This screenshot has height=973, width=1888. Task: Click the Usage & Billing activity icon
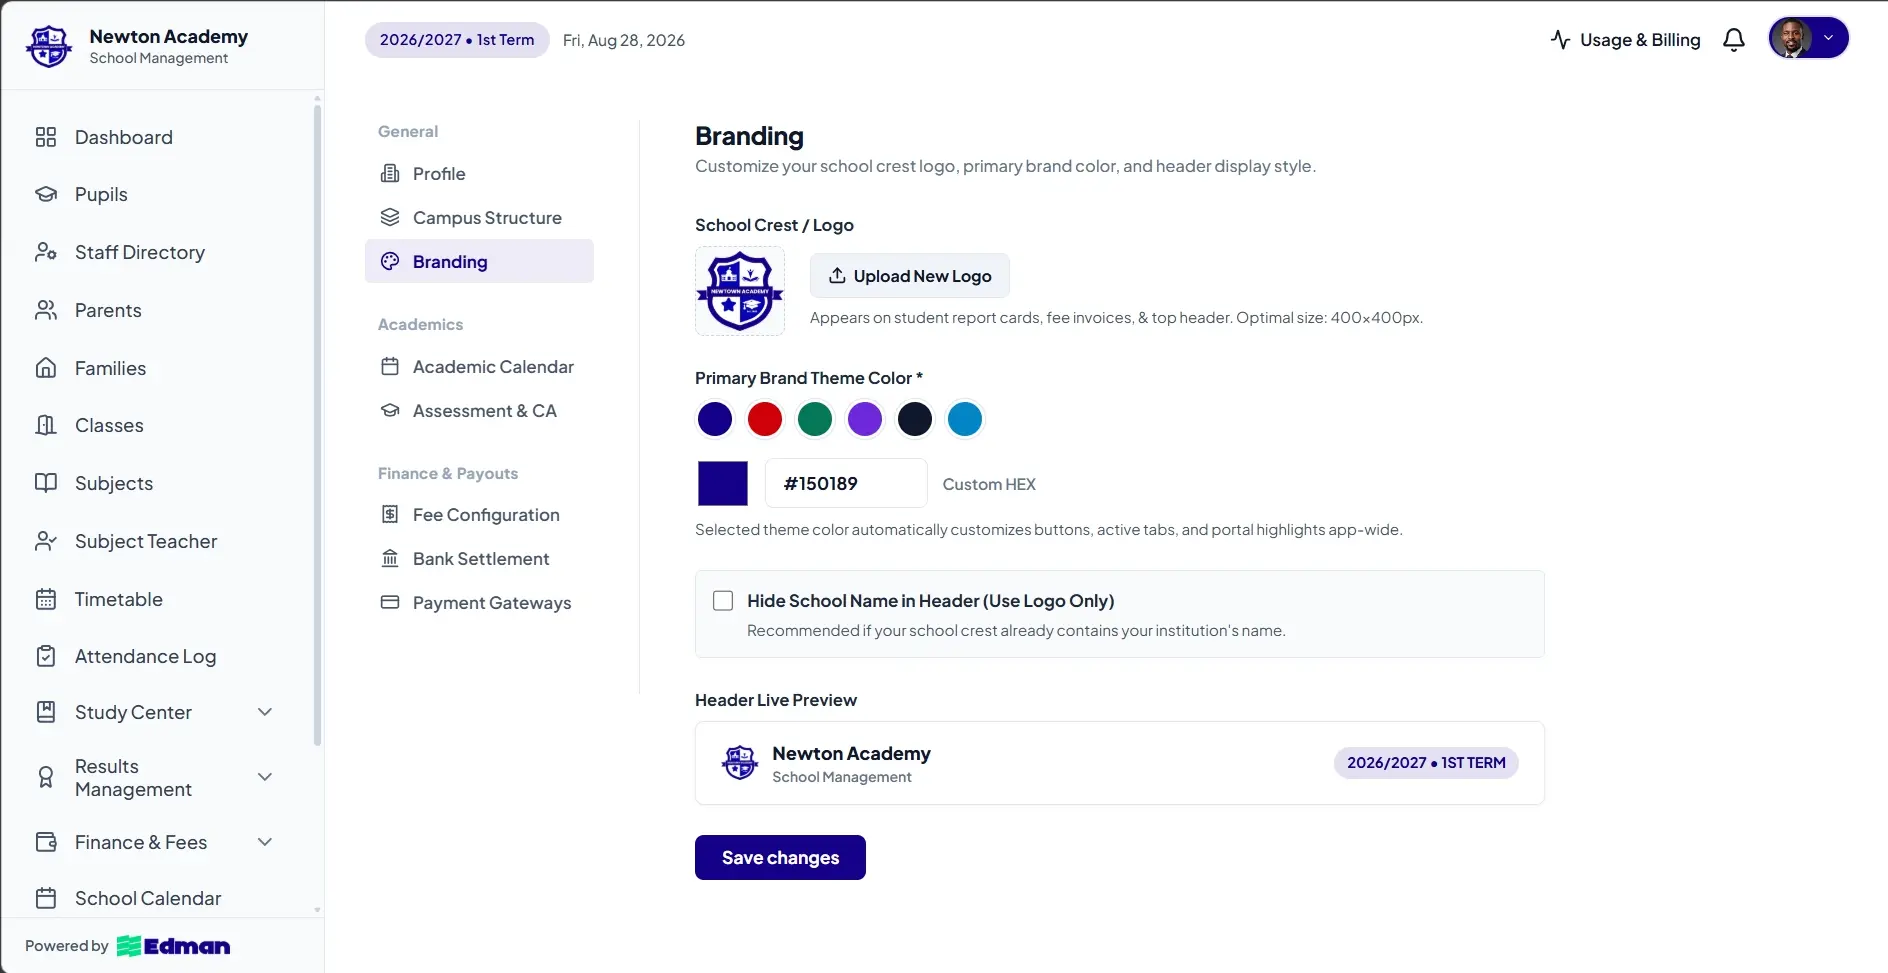point(1561,40)
